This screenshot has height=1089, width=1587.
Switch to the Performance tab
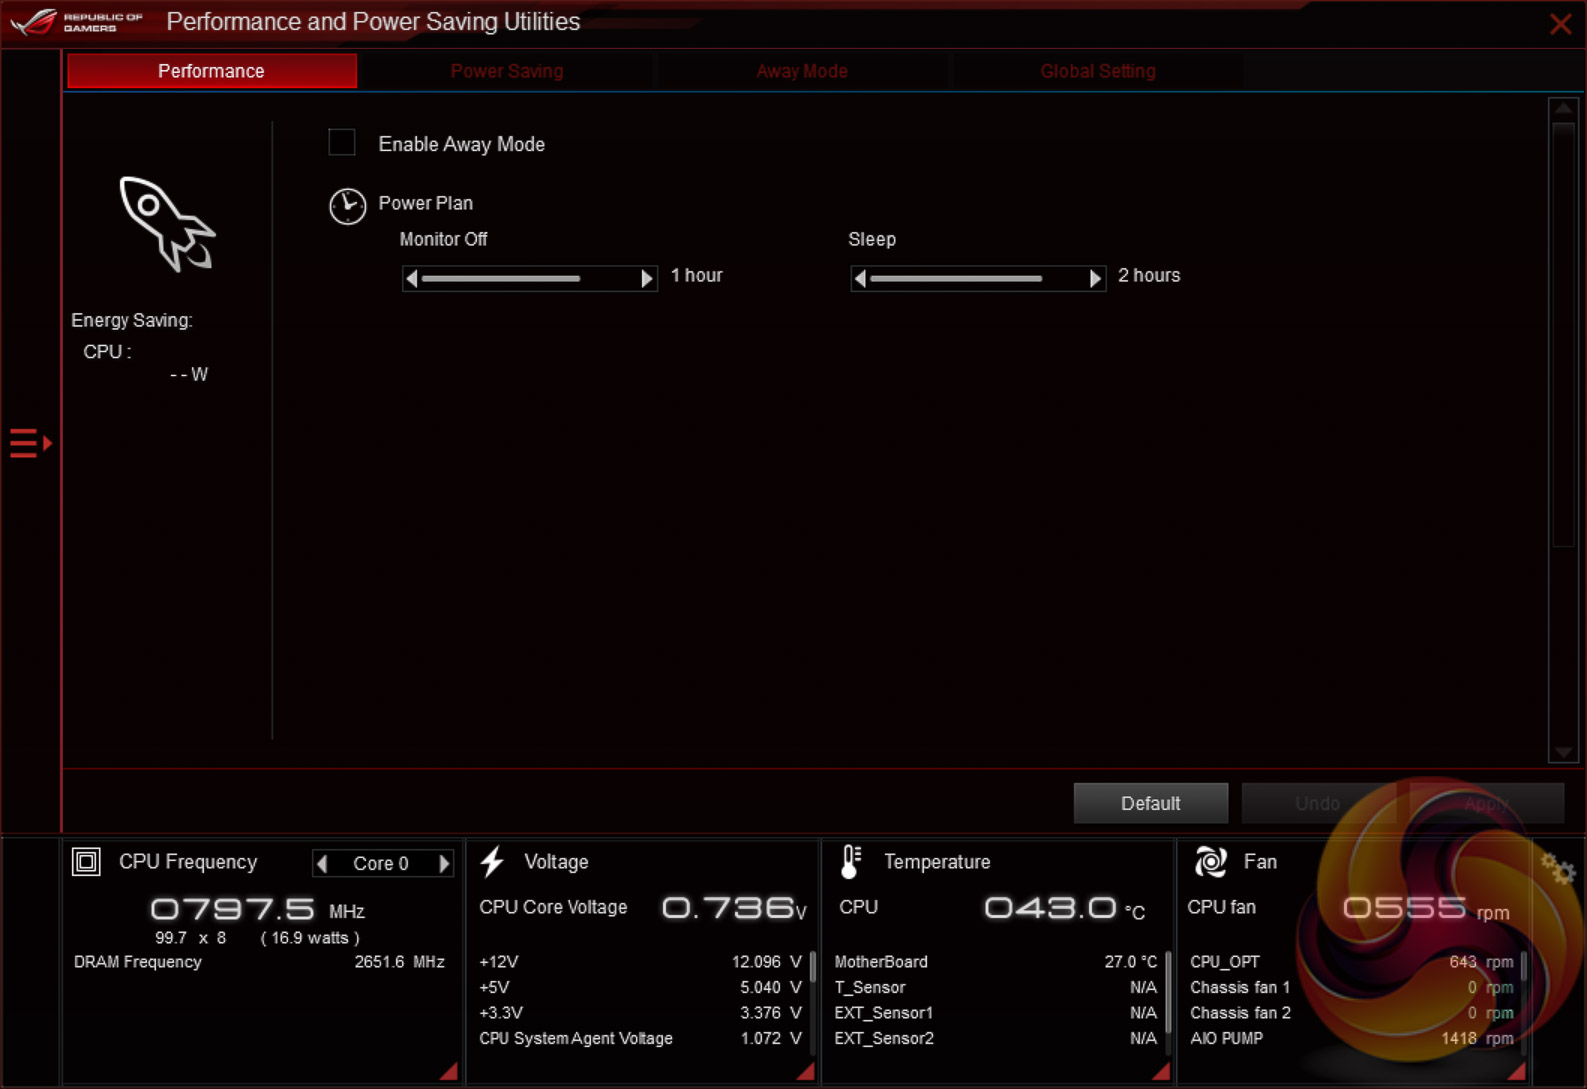pyautogui.click(x=212, y=71)
